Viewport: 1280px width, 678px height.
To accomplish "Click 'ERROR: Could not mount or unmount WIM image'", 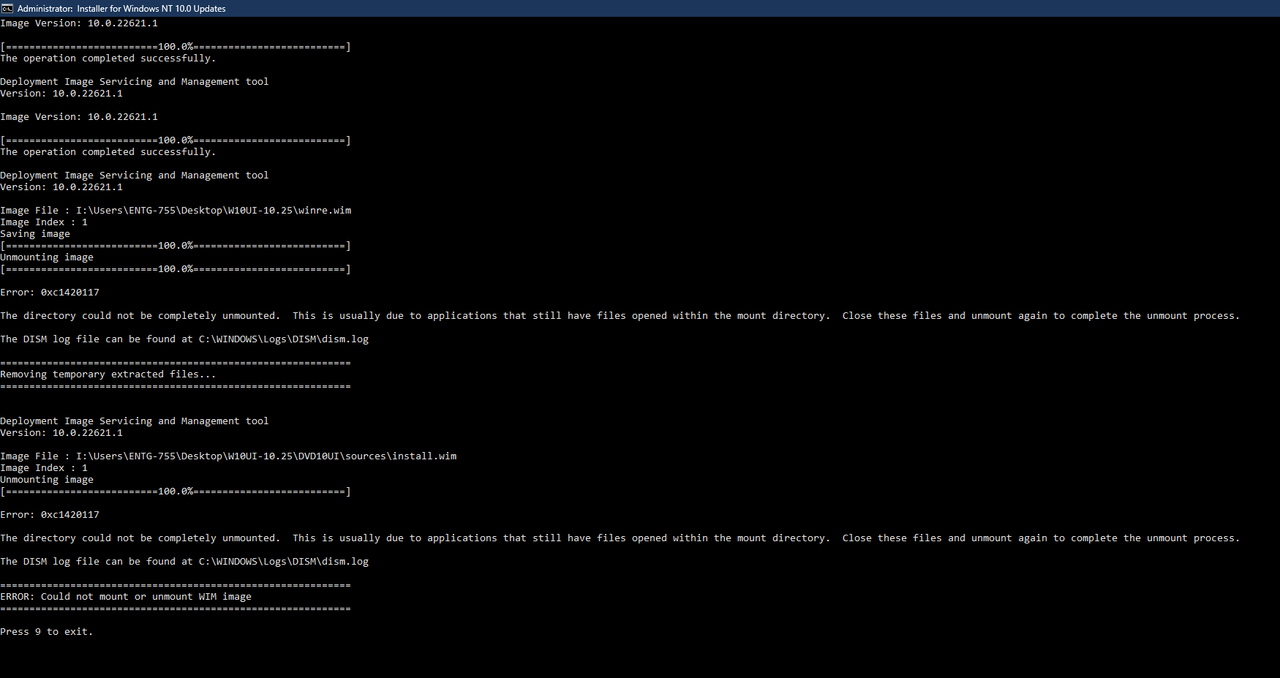I will pos(126,597).
